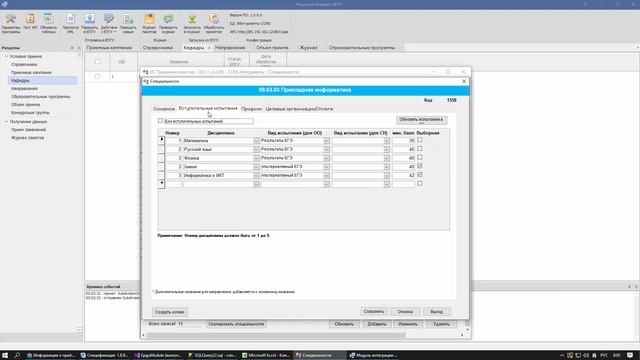Toggle Выборная checkbox for Математика row
The width and height of the screenshot is (640, 360).
click(x=420, y=140)
